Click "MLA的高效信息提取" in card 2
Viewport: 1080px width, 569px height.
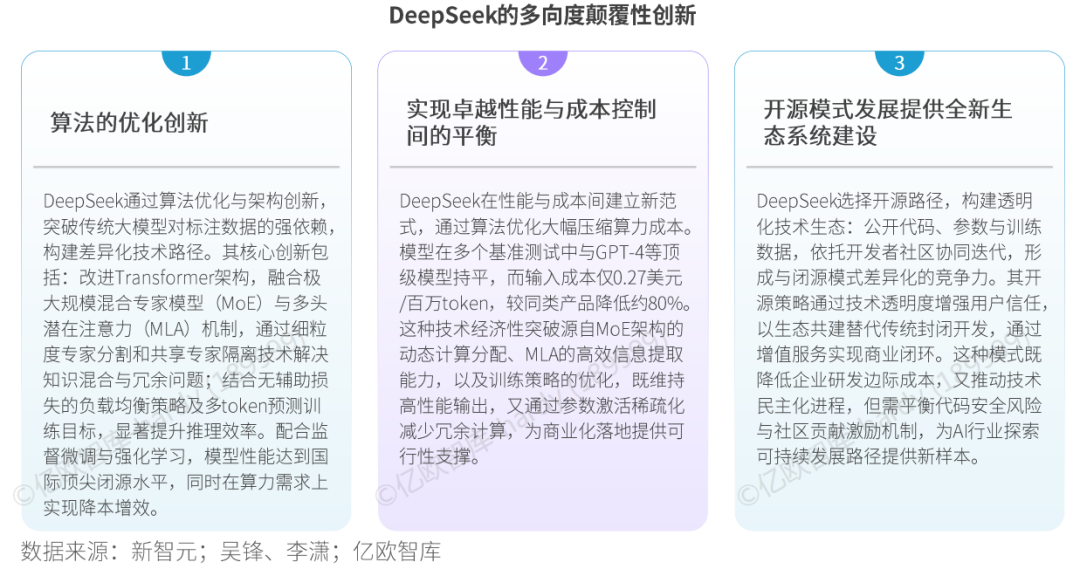[604, 354]
